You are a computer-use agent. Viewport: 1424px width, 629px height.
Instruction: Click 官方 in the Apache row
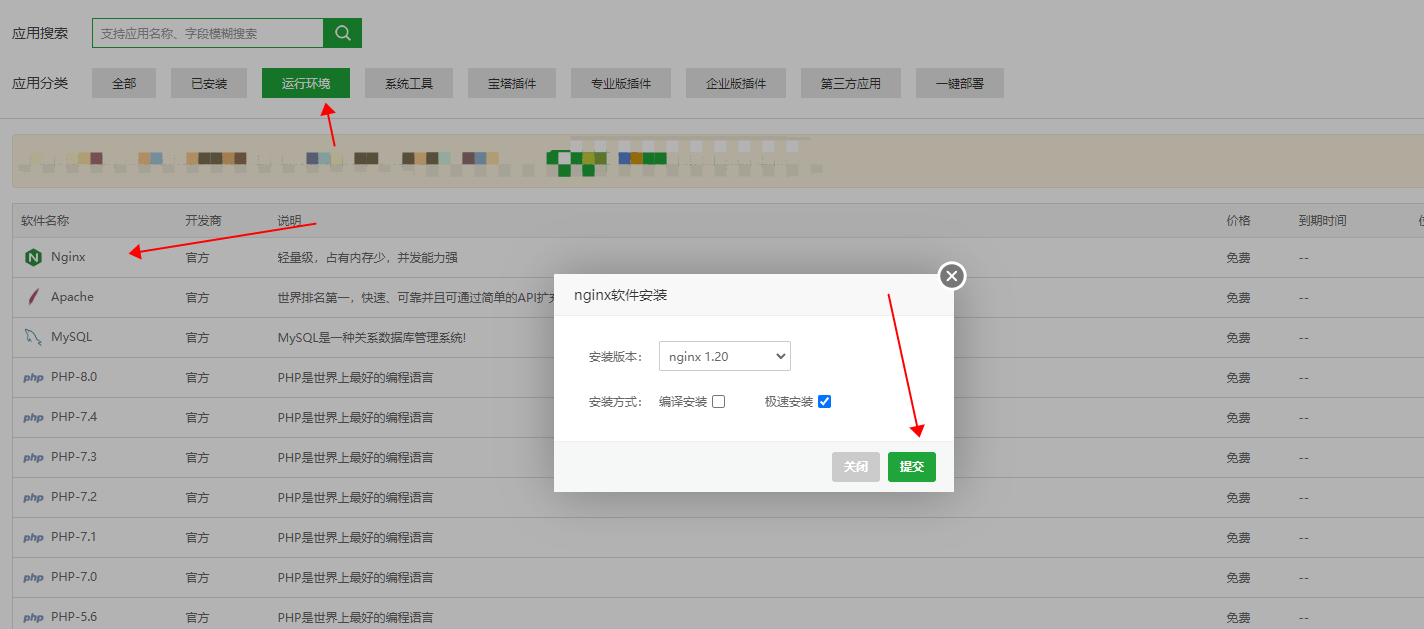coord(197,298)
